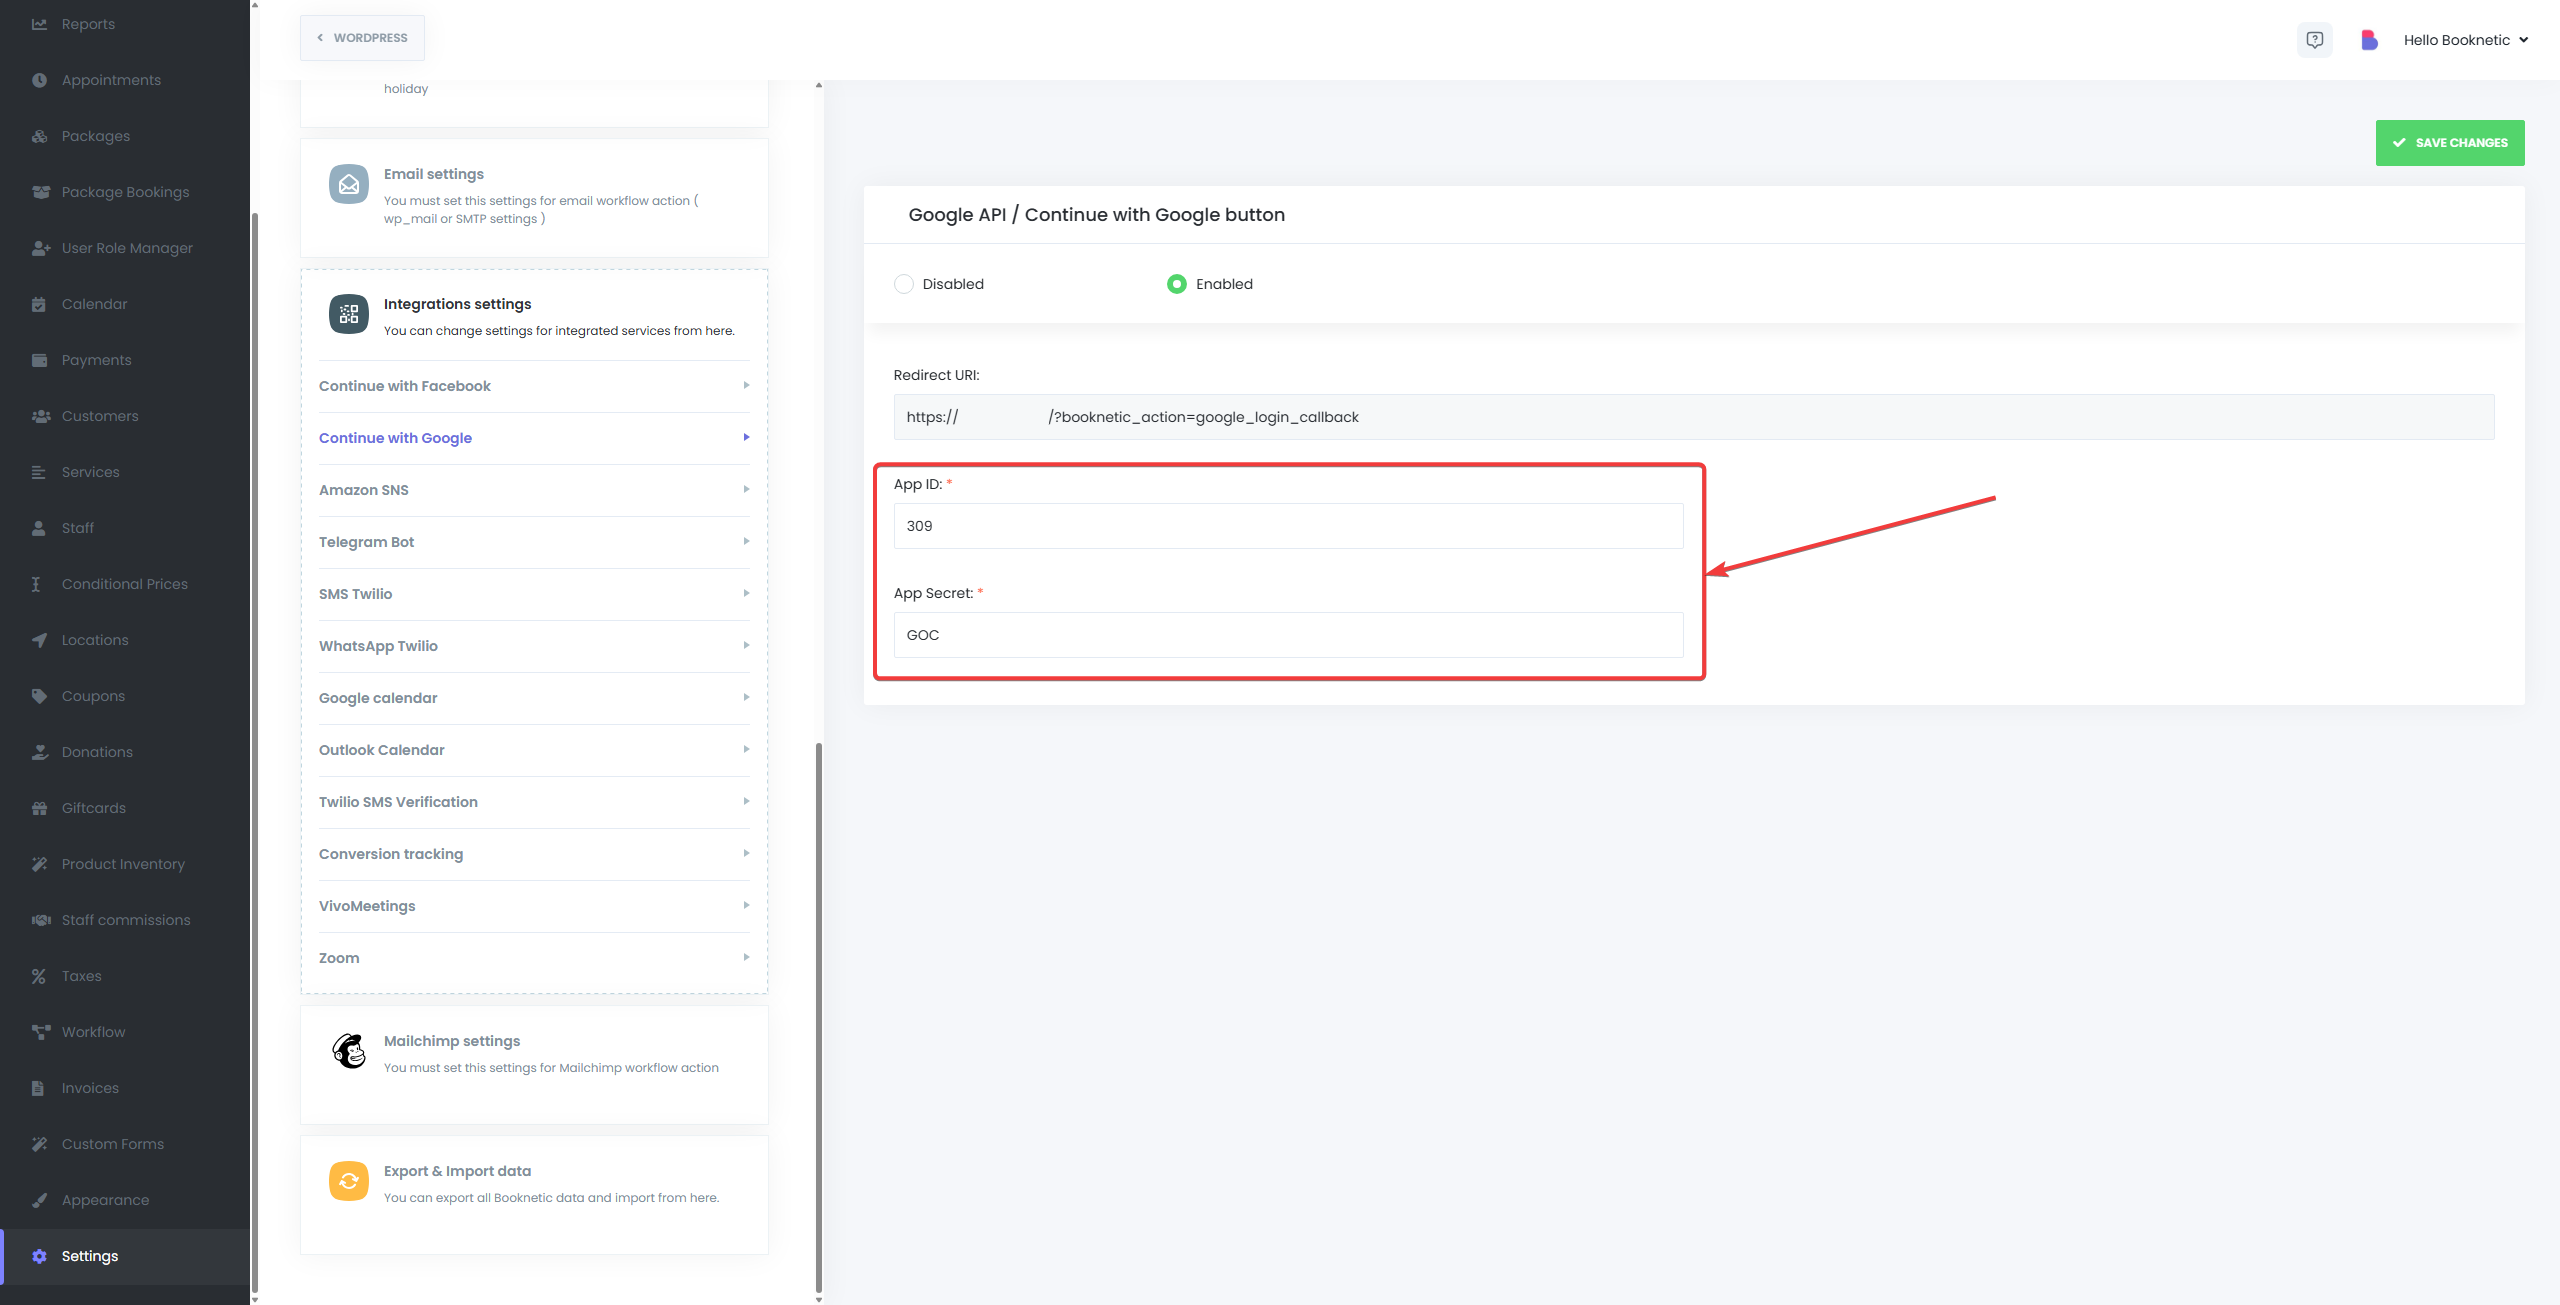Click the Taxes percent icon

click(39, 976)
